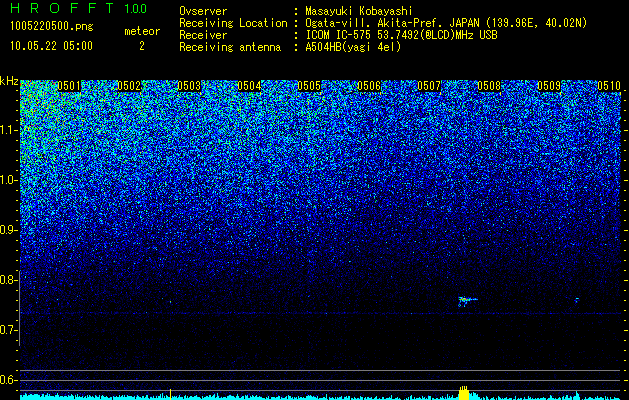This screenshot has width=629, height=400.
Task: Click the 1.0 kHz axis label
Action: coord(9,180)
